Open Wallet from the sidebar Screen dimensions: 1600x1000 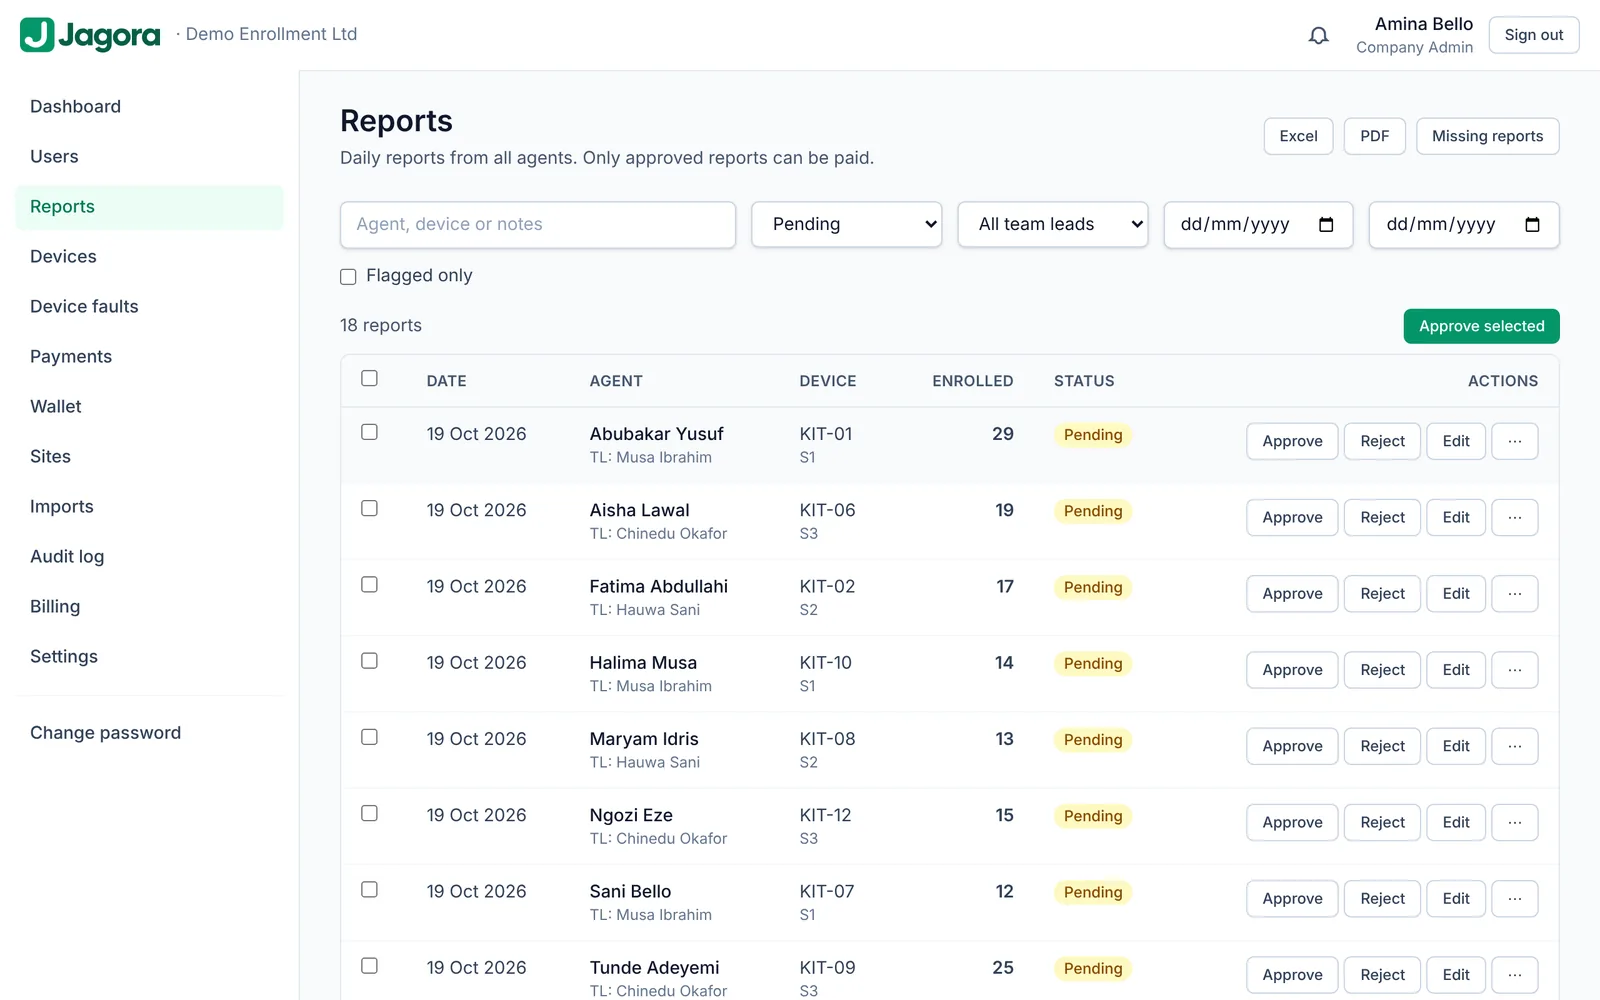[x=150, y=407]
